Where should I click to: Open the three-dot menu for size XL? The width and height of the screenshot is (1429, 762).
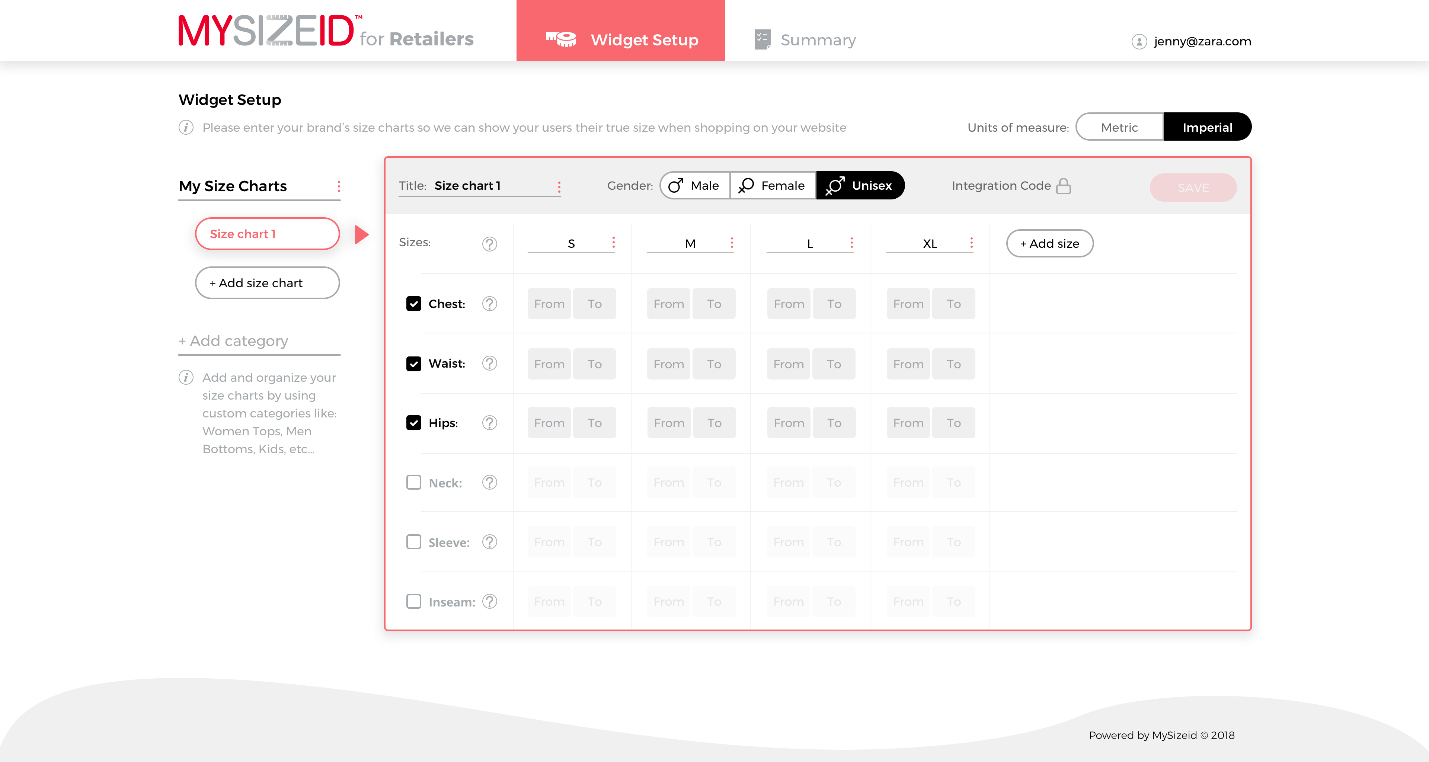972,243
